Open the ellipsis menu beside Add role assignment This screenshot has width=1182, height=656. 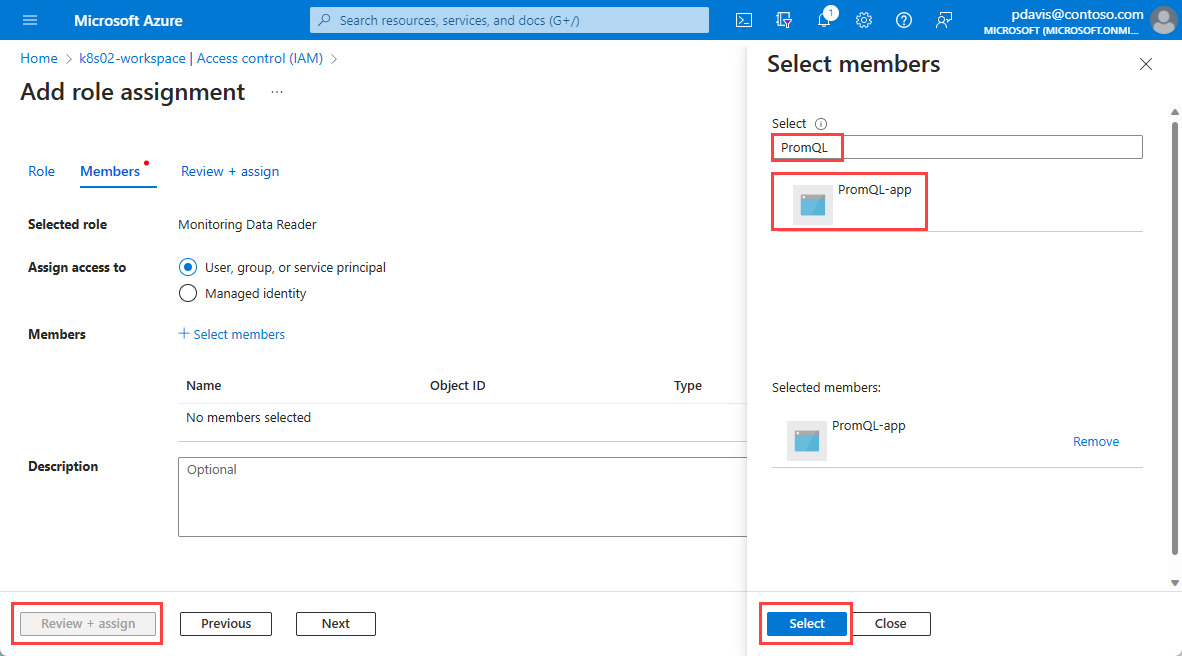point(277,92)
